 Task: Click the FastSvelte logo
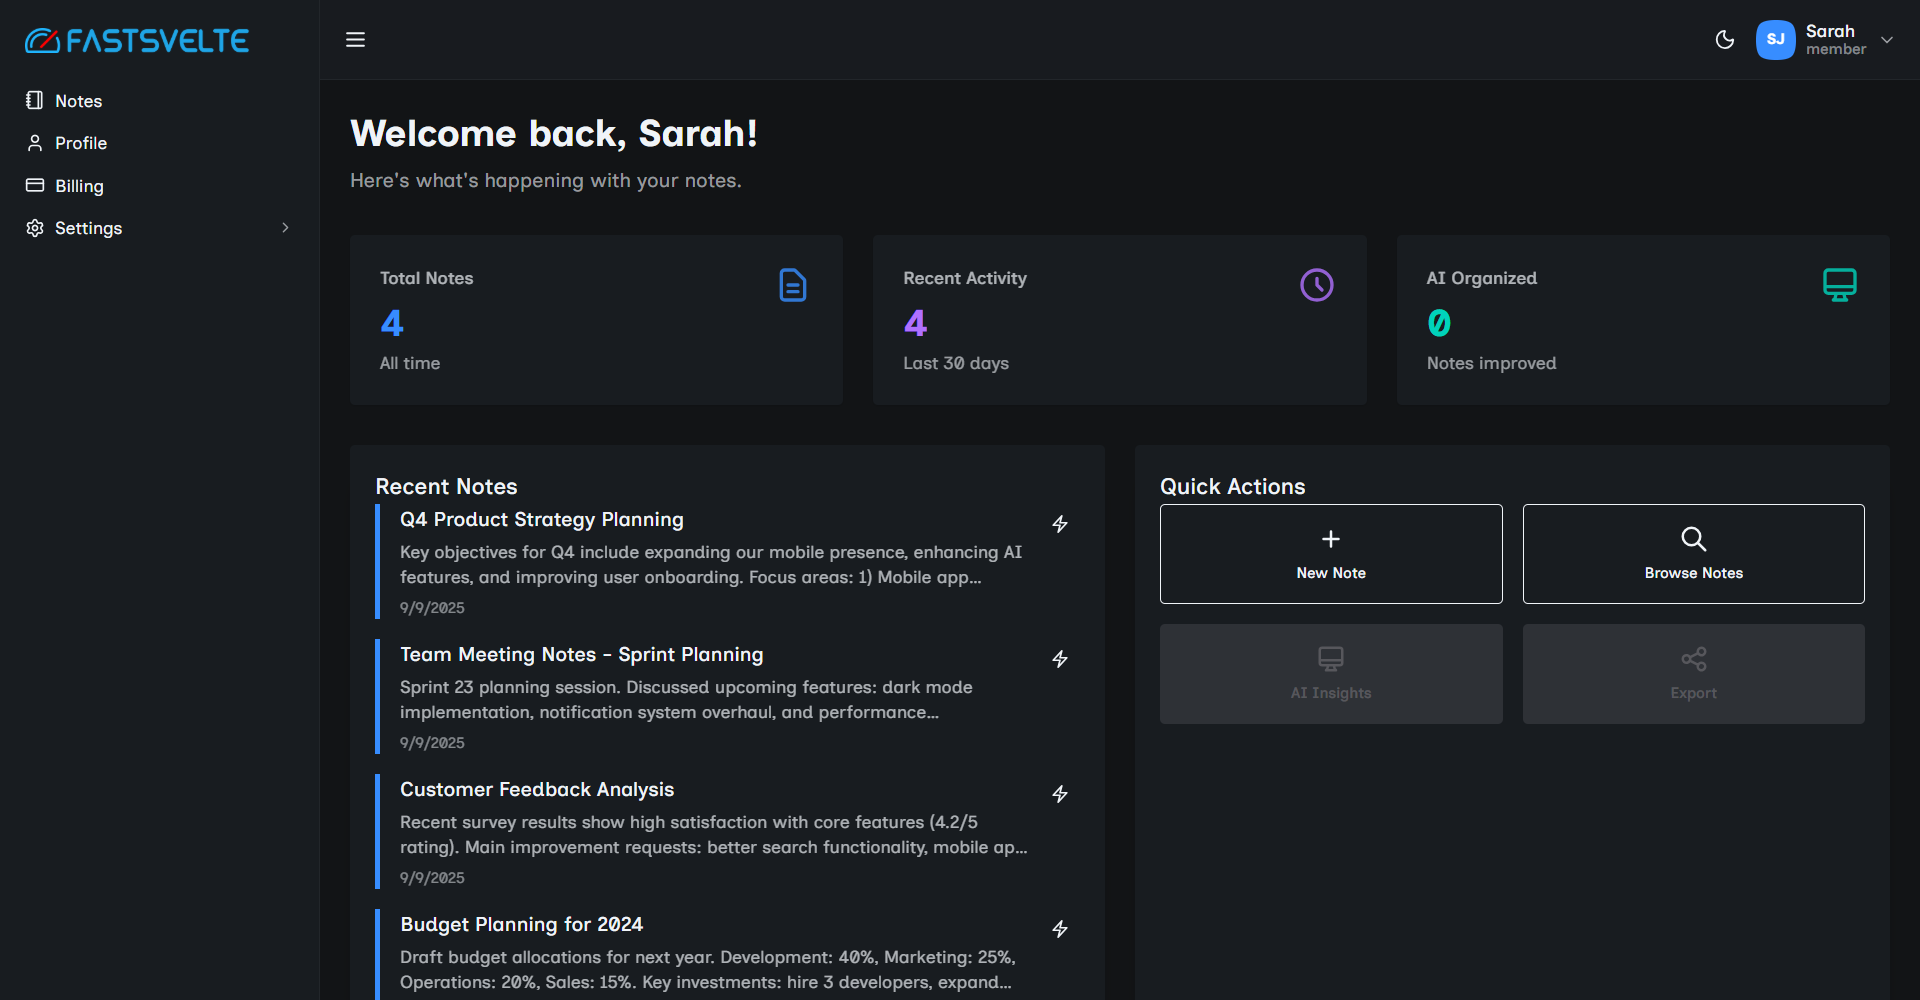(x=137, y=40)
